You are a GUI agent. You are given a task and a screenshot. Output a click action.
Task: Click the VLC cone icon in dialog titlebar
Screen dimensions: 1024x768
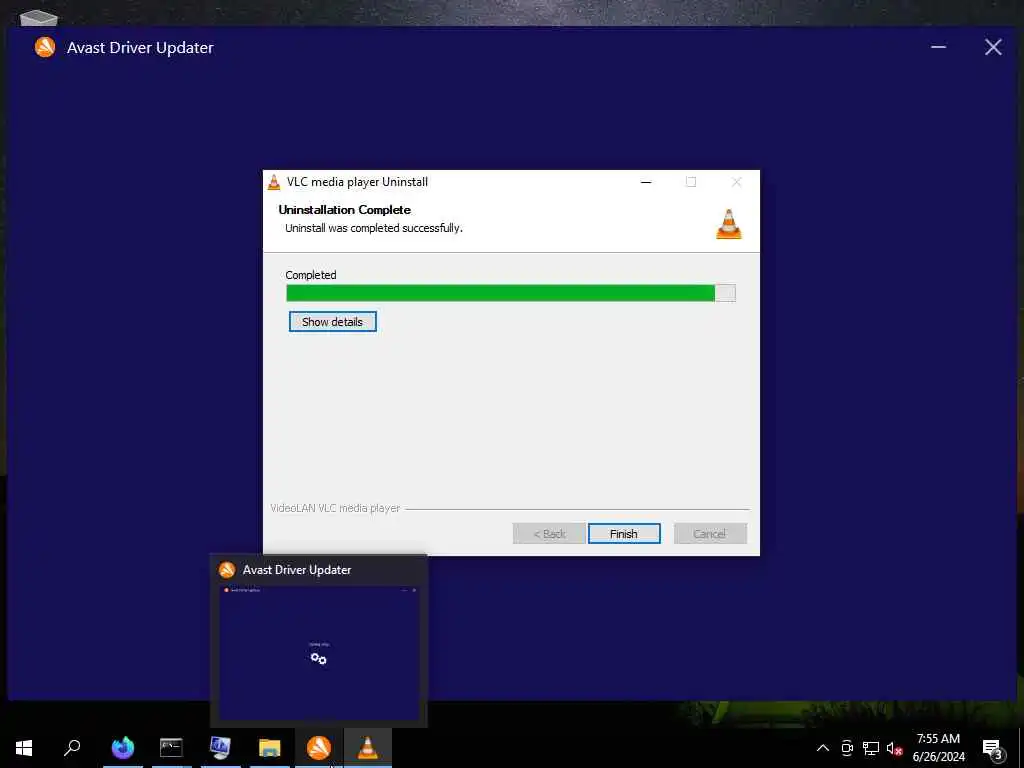274,182
